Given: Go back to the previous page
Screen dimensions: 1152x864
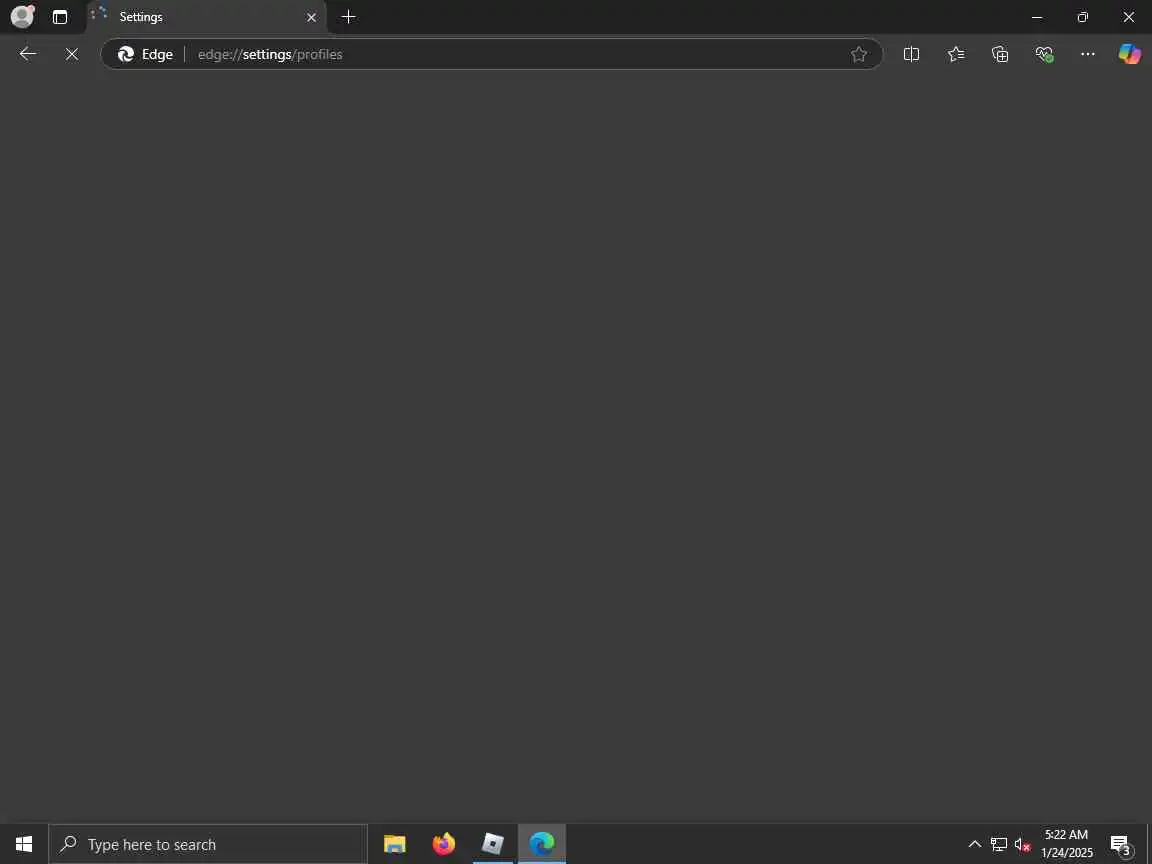Looking at the screenshot, I should (x=28, y=54).
